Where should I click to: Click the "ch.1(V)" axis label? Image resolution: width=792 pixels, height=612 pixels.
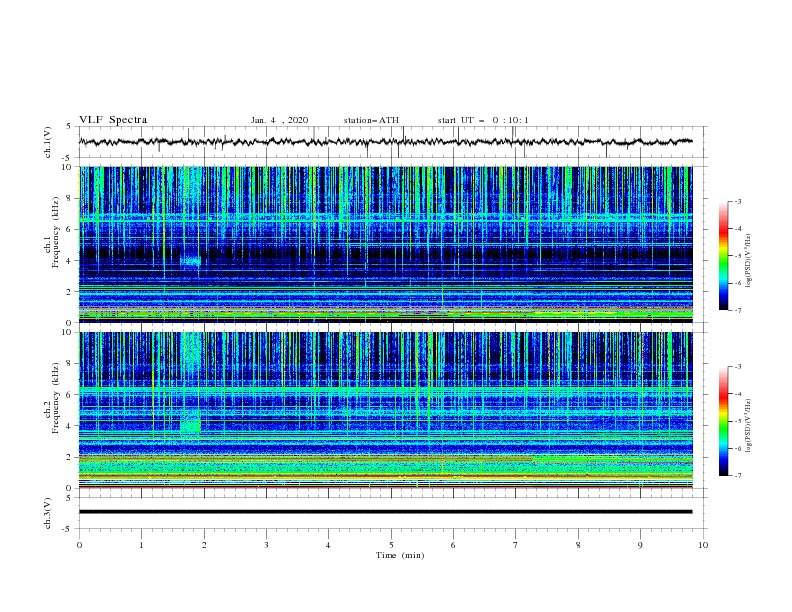(48, 142)
